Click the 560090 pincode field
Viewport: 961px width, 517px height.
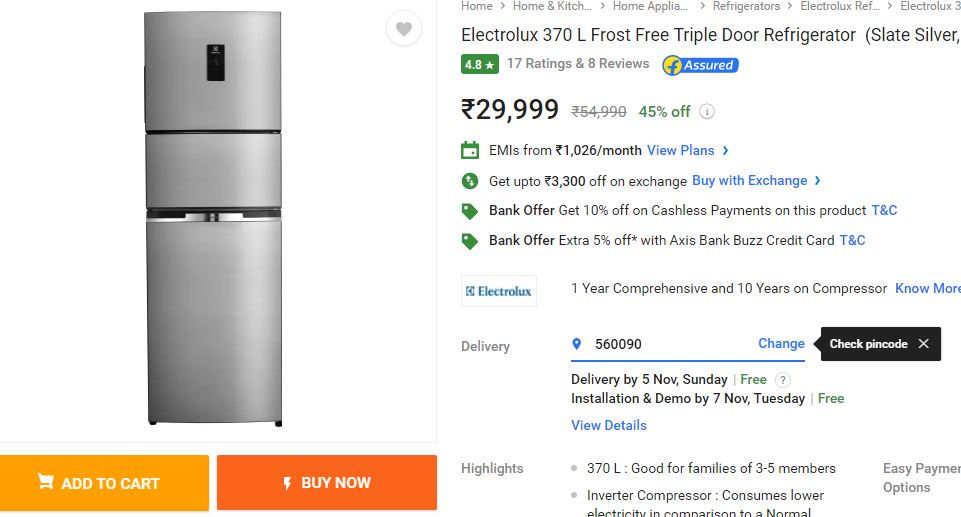tap(660, 344)
